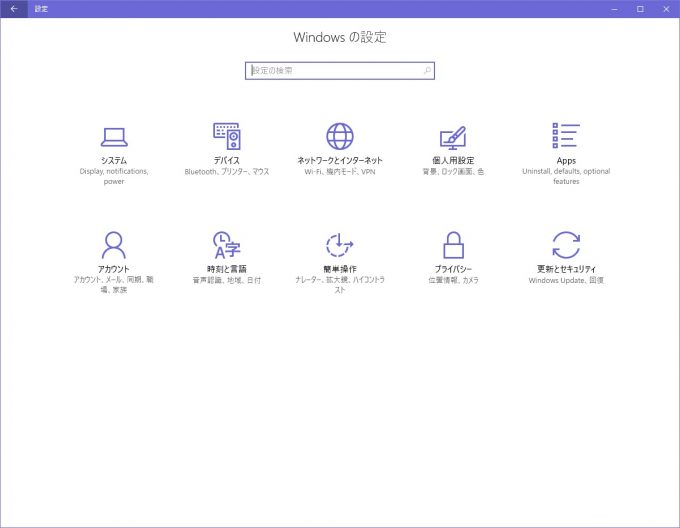Viewport: 680px width, 528px height.
Task: Open the デバイス keyboard and speaker icon
Action: pos(227,136)
